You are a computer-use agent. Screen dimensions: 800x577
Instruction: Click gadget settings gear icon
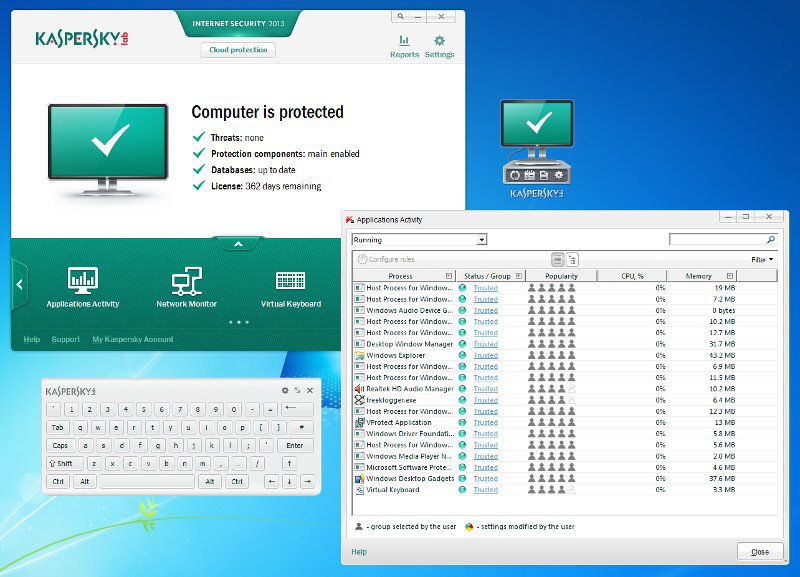(x=559, y=175)
